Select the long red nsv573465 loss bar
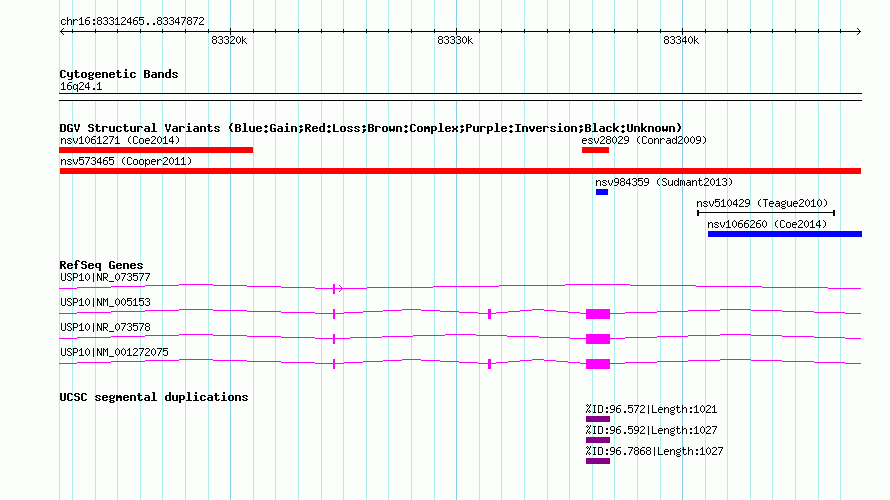890x500 pixels. [x=460, y=171]
